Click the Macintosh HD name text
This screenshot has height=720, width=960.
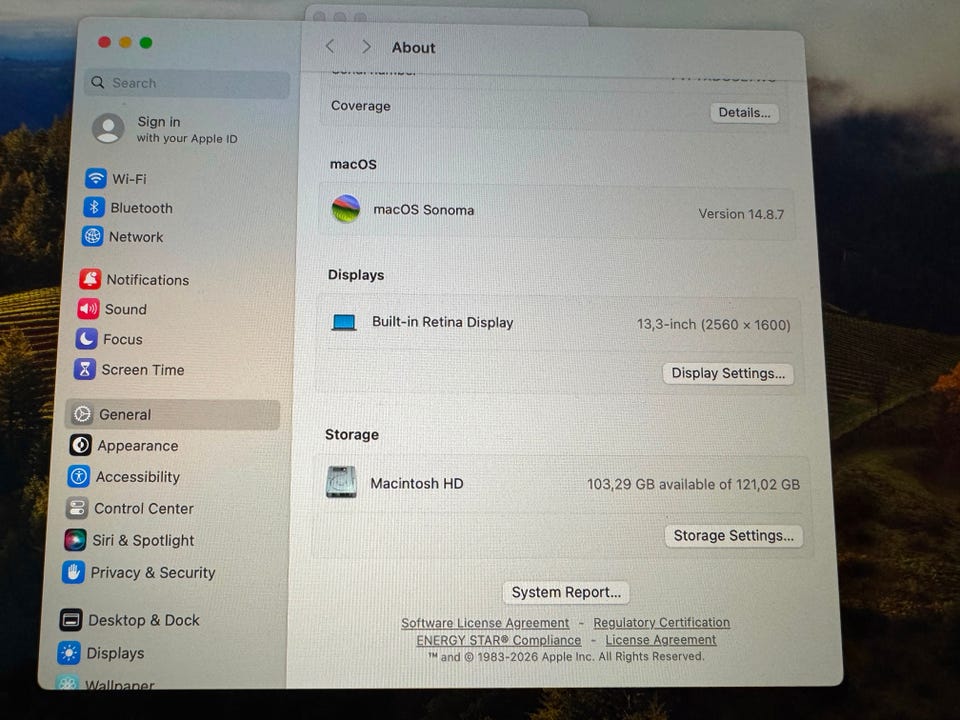click(x=416, y=483)
